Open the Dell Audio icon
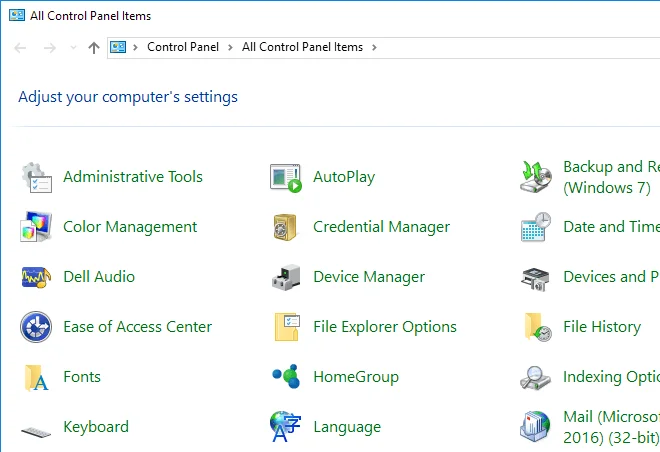The height and width of the screenshot is (452, 660). [x=36, y=277]
